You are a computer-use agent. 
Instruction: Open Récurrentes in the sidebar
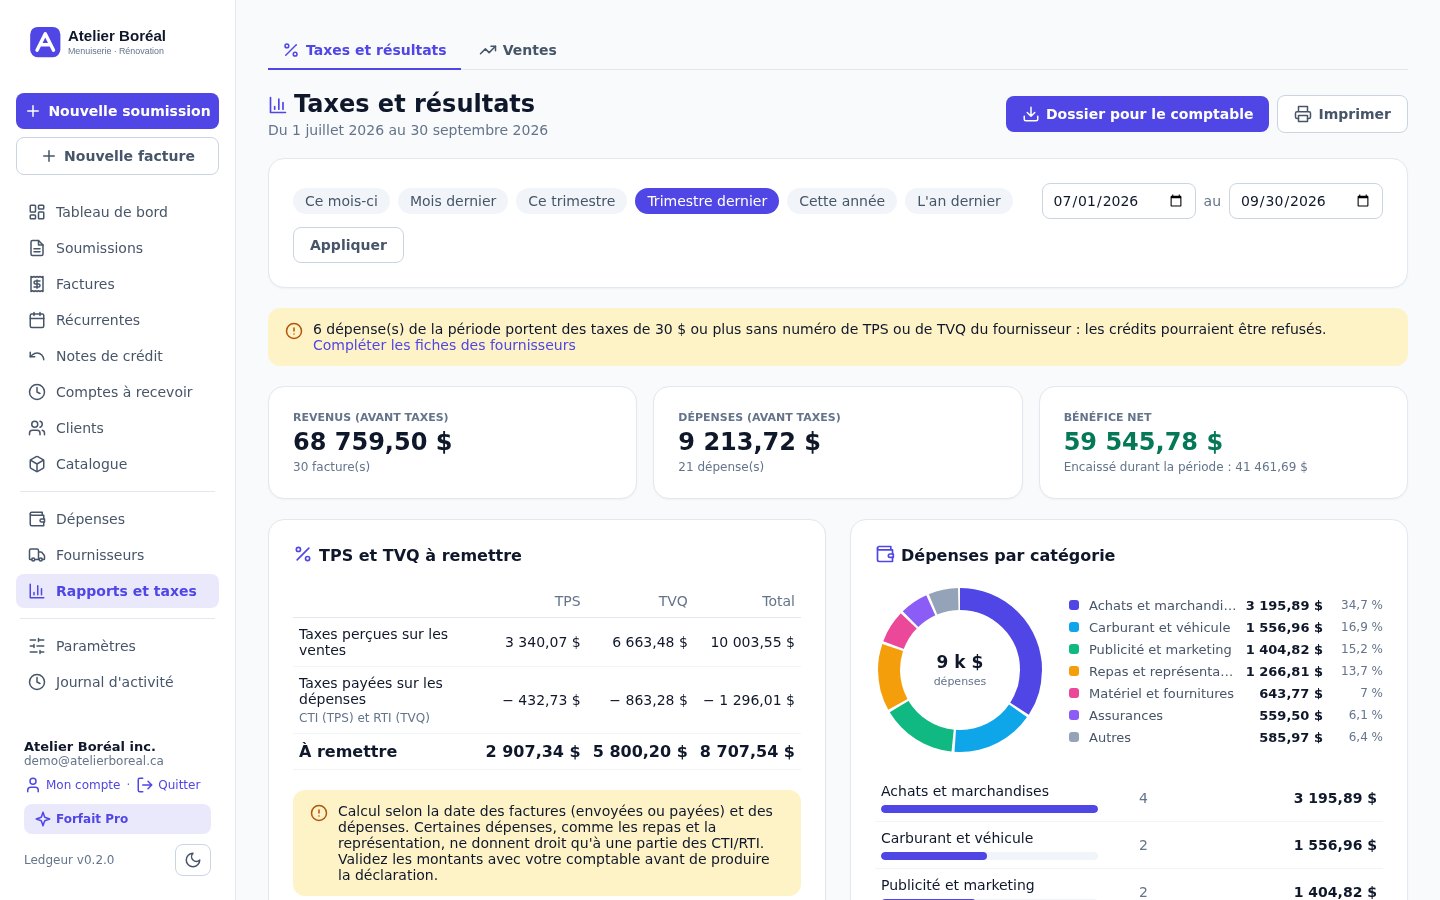tap(117, 320)
